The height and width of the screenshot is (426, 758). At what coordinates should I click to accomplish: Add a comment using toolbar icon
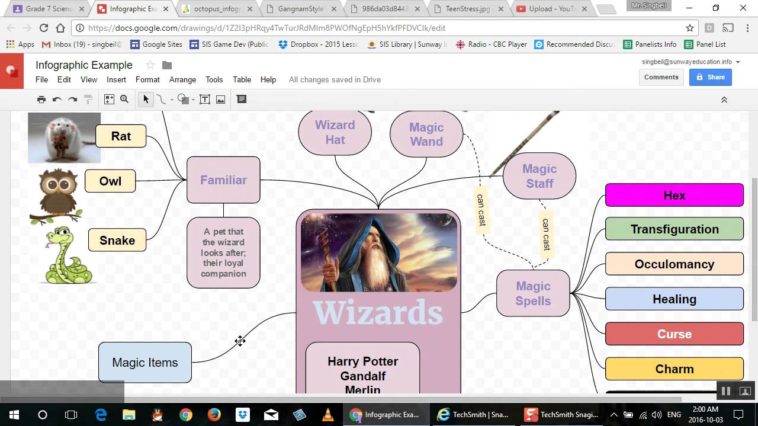(242, 99)
